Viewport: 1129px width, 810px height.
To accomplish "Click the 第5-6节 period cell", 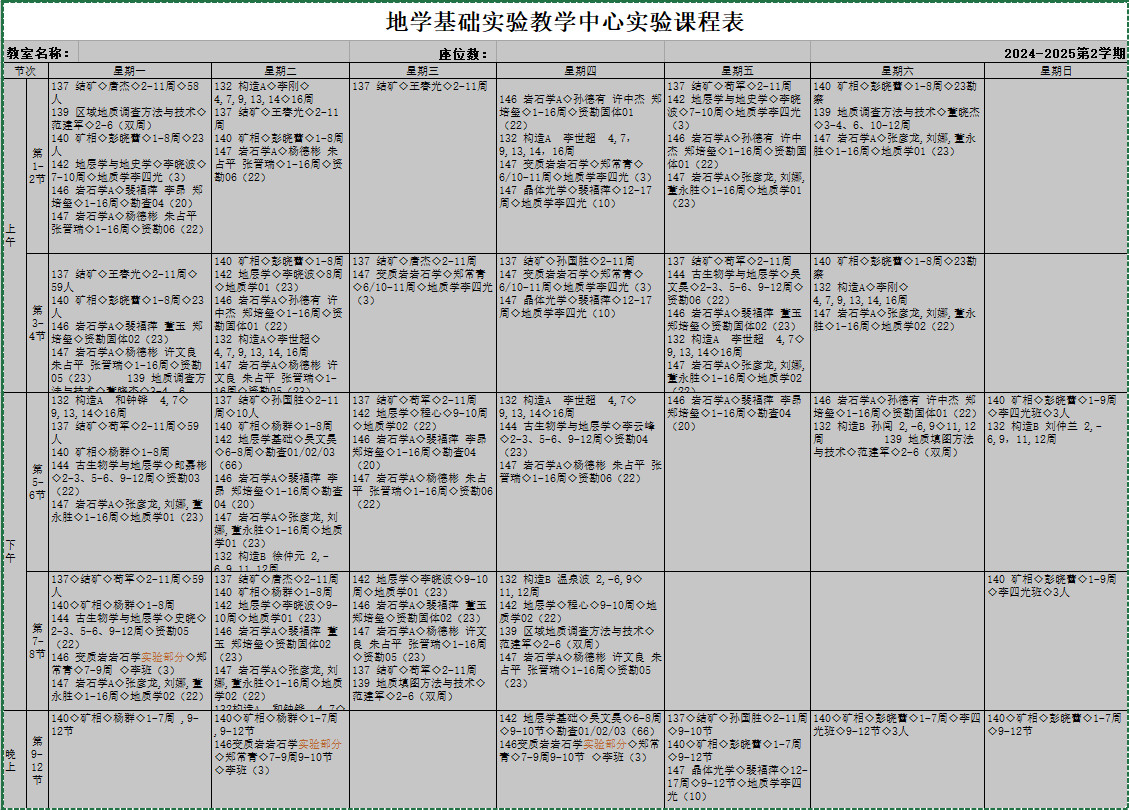I will tap(38, 481).
